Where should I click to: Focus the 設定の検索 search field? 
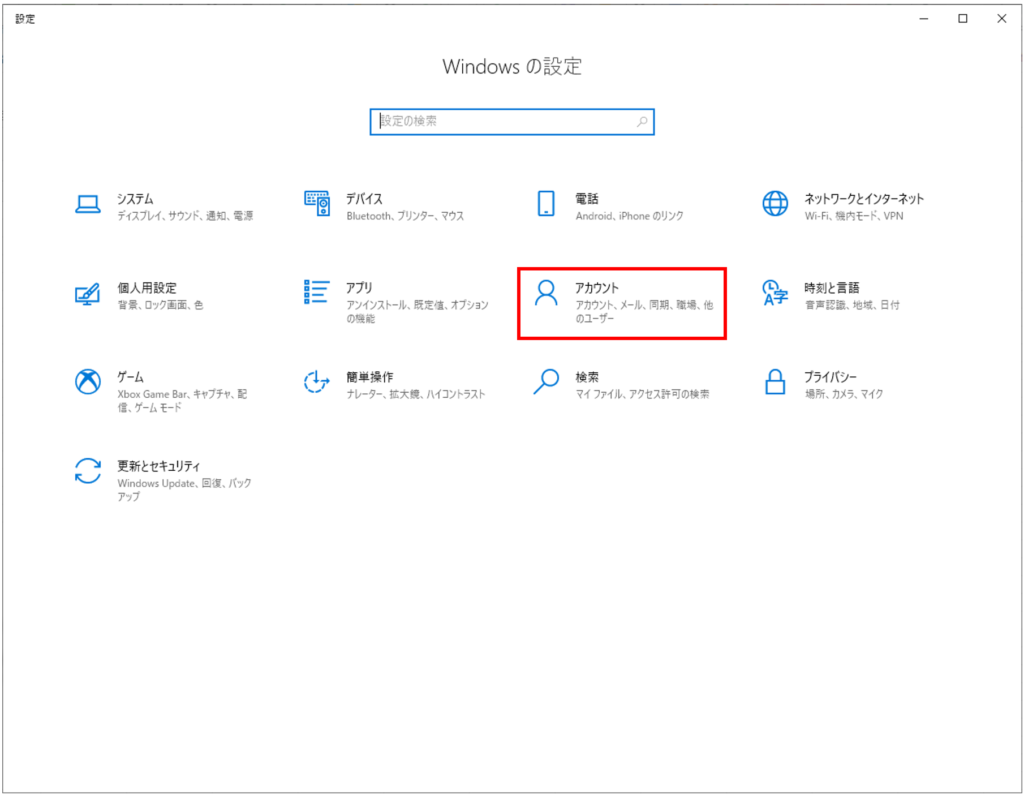tap(512, 122)
